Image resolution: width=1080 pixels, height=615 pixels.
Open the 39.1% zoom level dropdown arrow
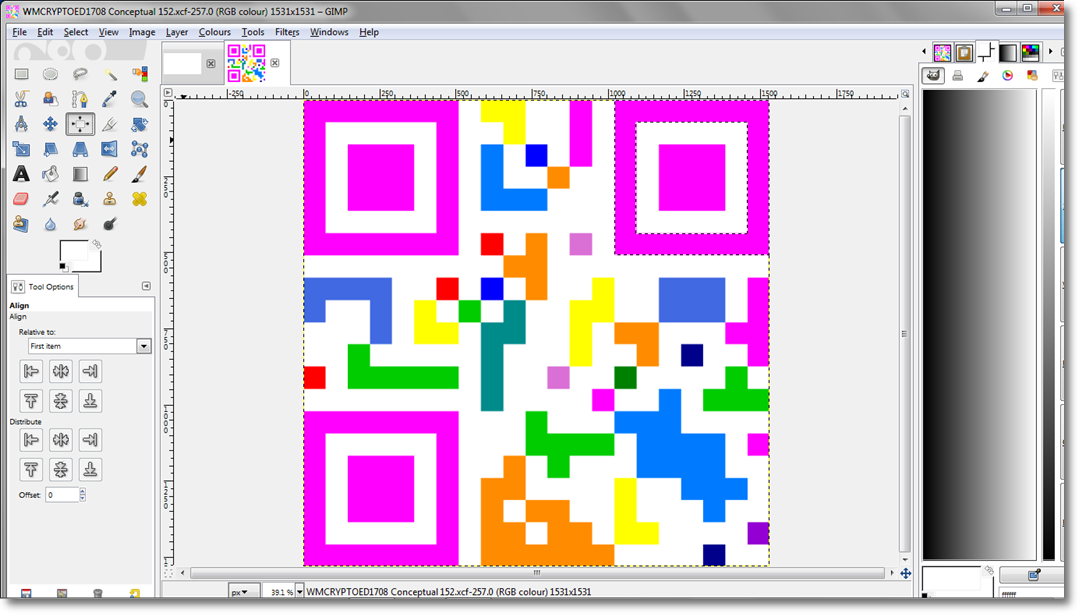pyautogui.click(x=299, y=592)
